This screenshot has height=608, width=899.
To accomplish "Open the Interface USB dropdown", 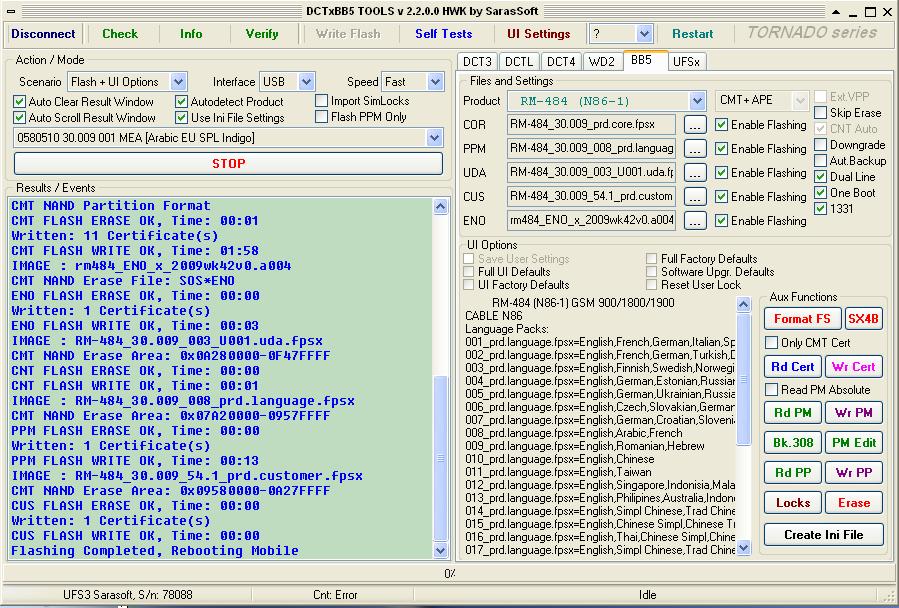I will point(306,81).
